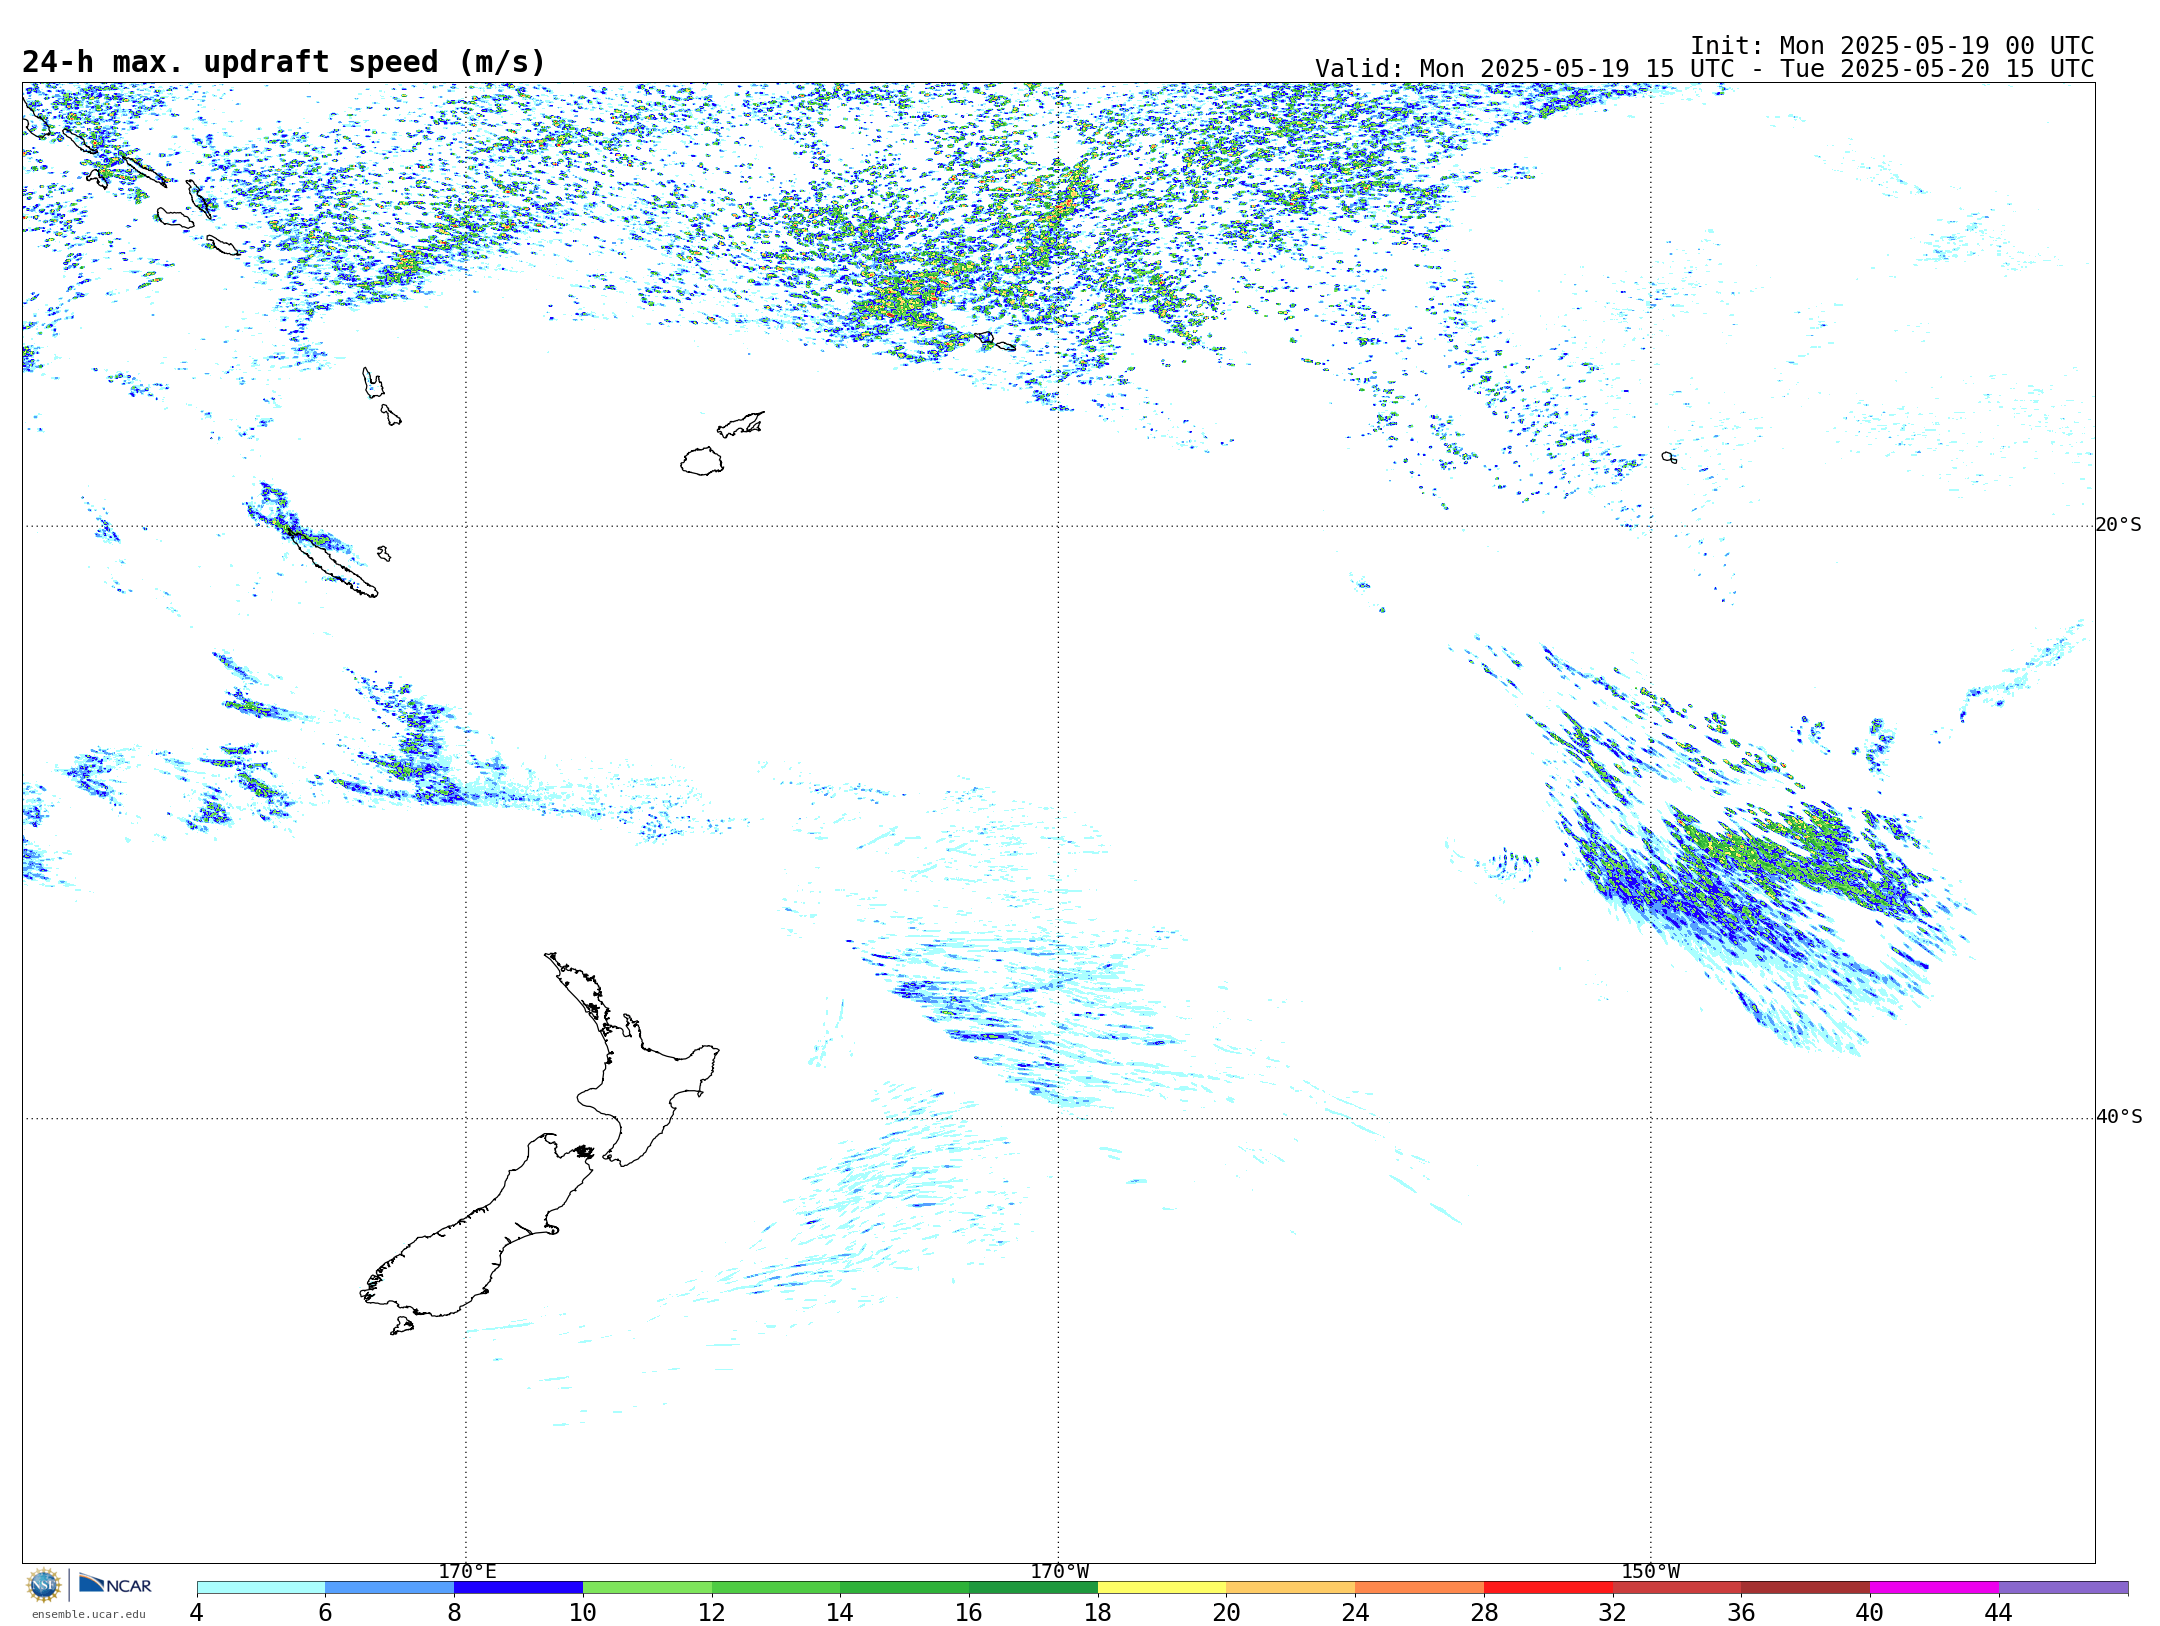The image size is (2160, 1626).
Task: Select the light orange 20-24 colorbar swatch
Action: [x=1291, y=1588]
